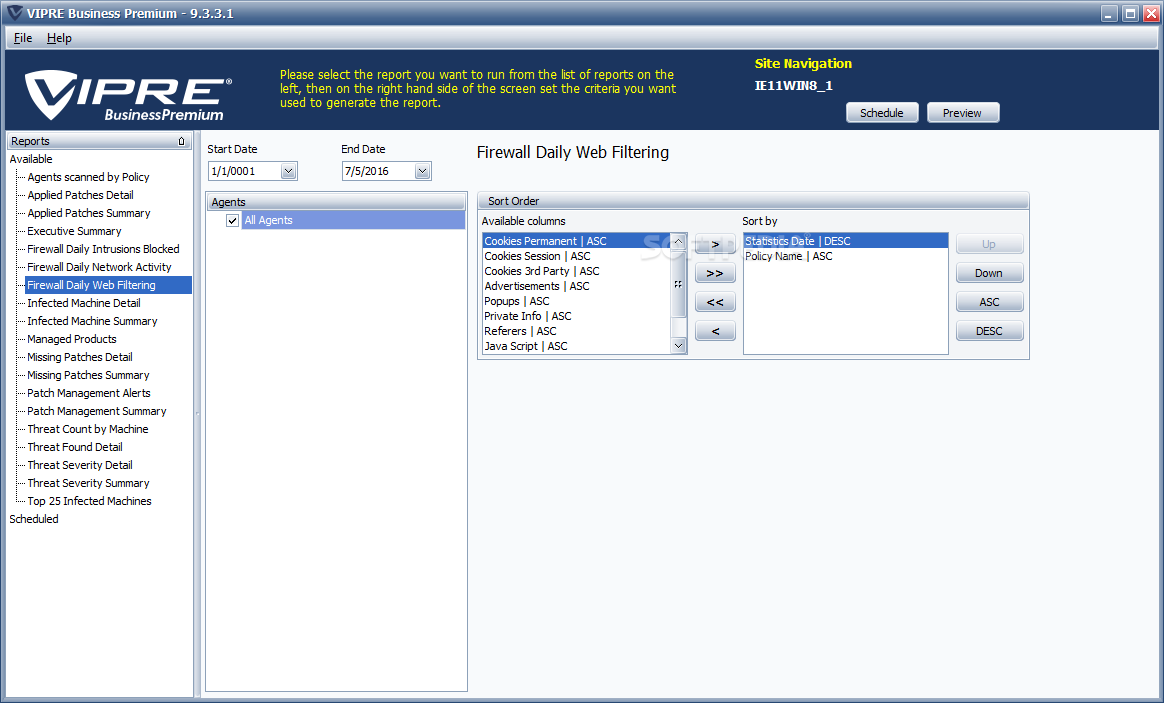This screenshot has height=703, width=1164.
Task: Select Threat Found Detail report
Action: 75,448
